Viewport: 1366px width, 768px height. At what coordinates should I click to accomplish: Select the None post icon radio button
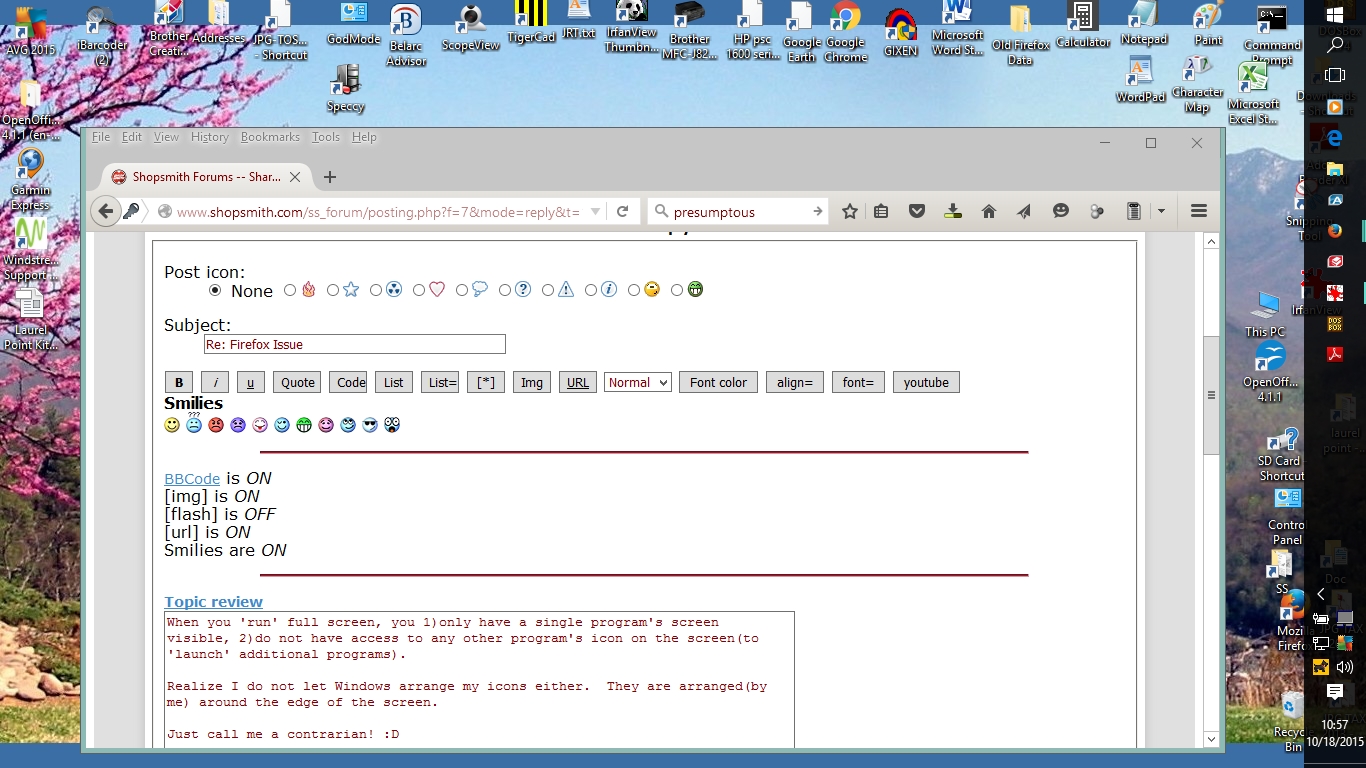(x=215, y=290)
